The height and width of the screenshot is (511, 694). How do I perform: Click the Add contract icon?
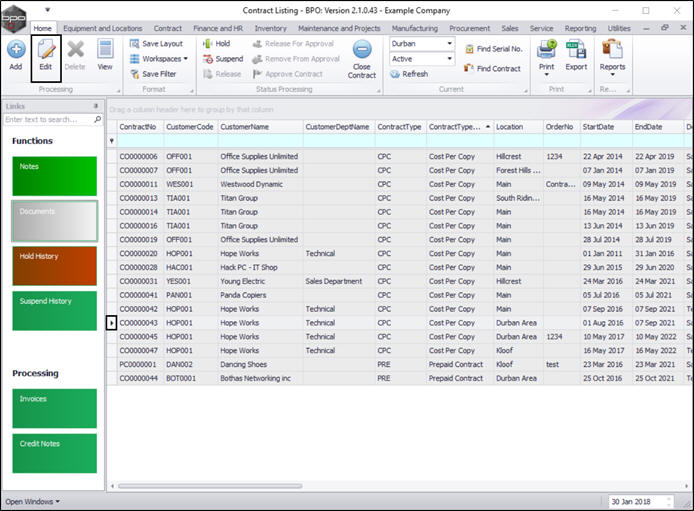16,54
